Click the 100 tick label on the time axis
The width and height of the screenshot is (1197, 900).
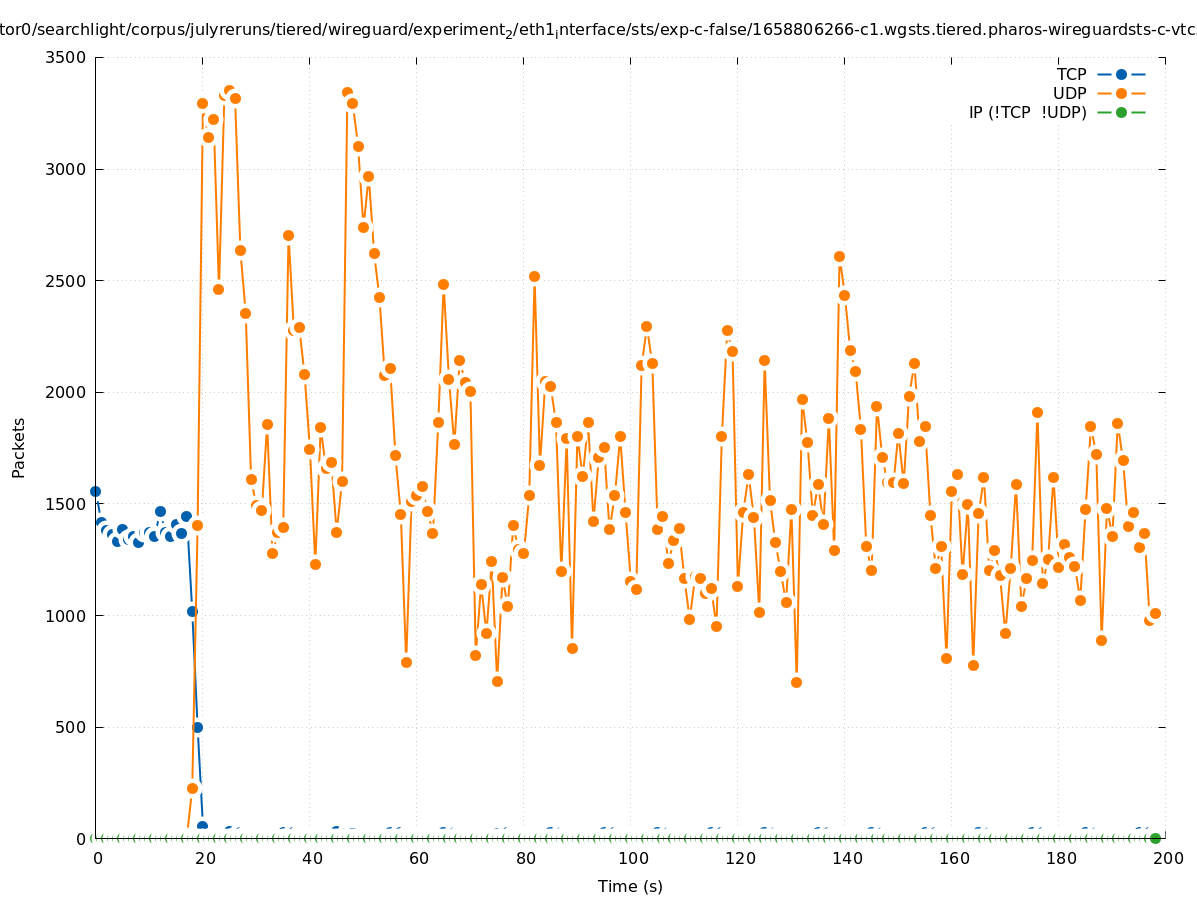632,858
